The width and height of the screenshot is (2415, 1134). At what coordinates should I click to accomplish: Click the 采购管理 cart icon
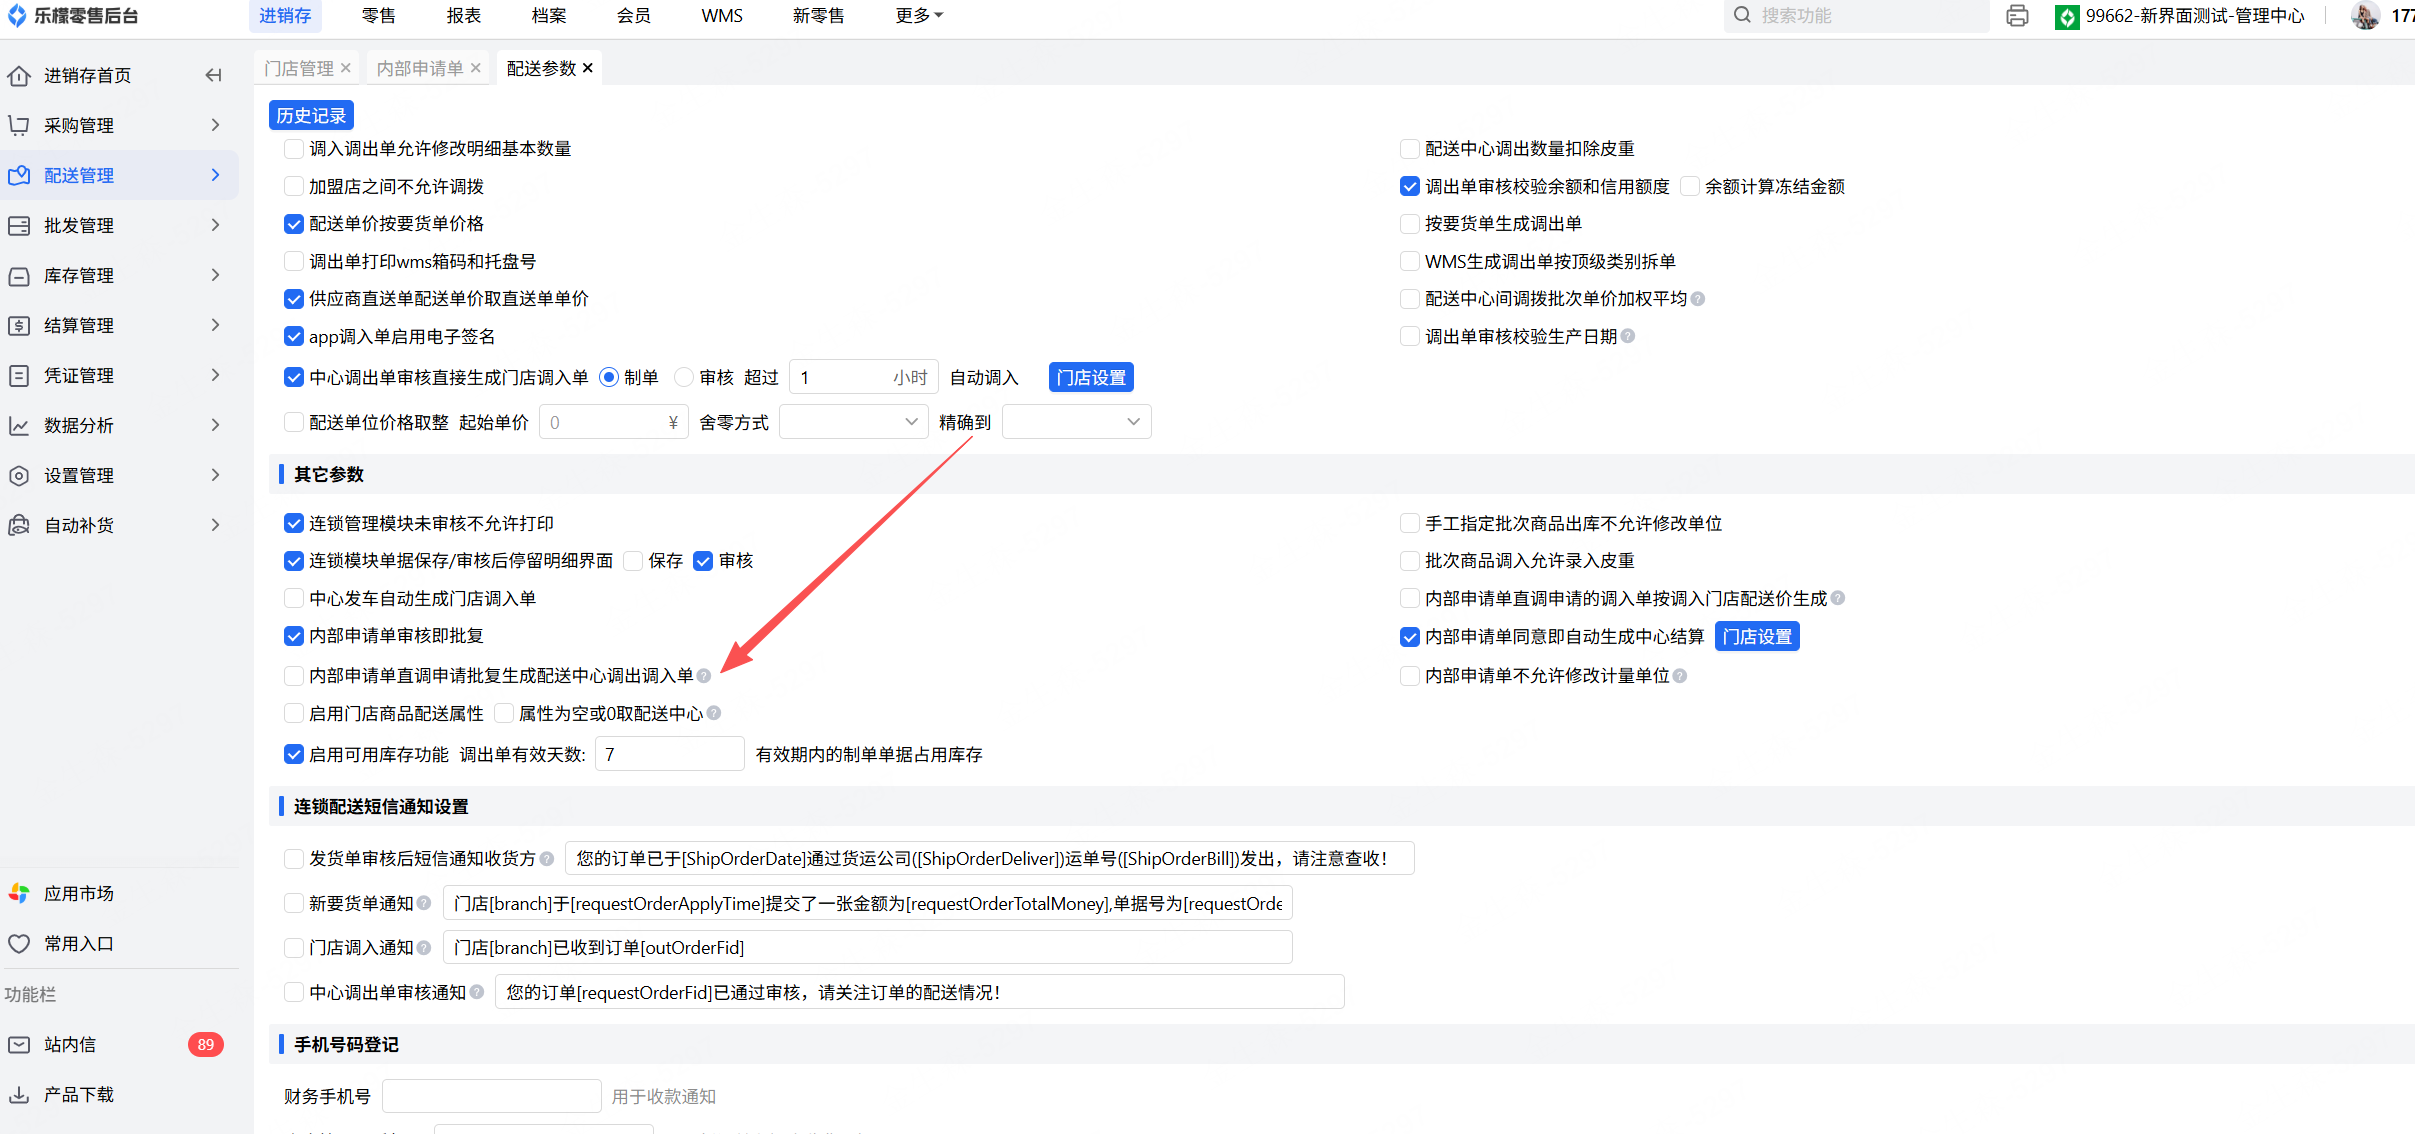click(x=19, y=125)
